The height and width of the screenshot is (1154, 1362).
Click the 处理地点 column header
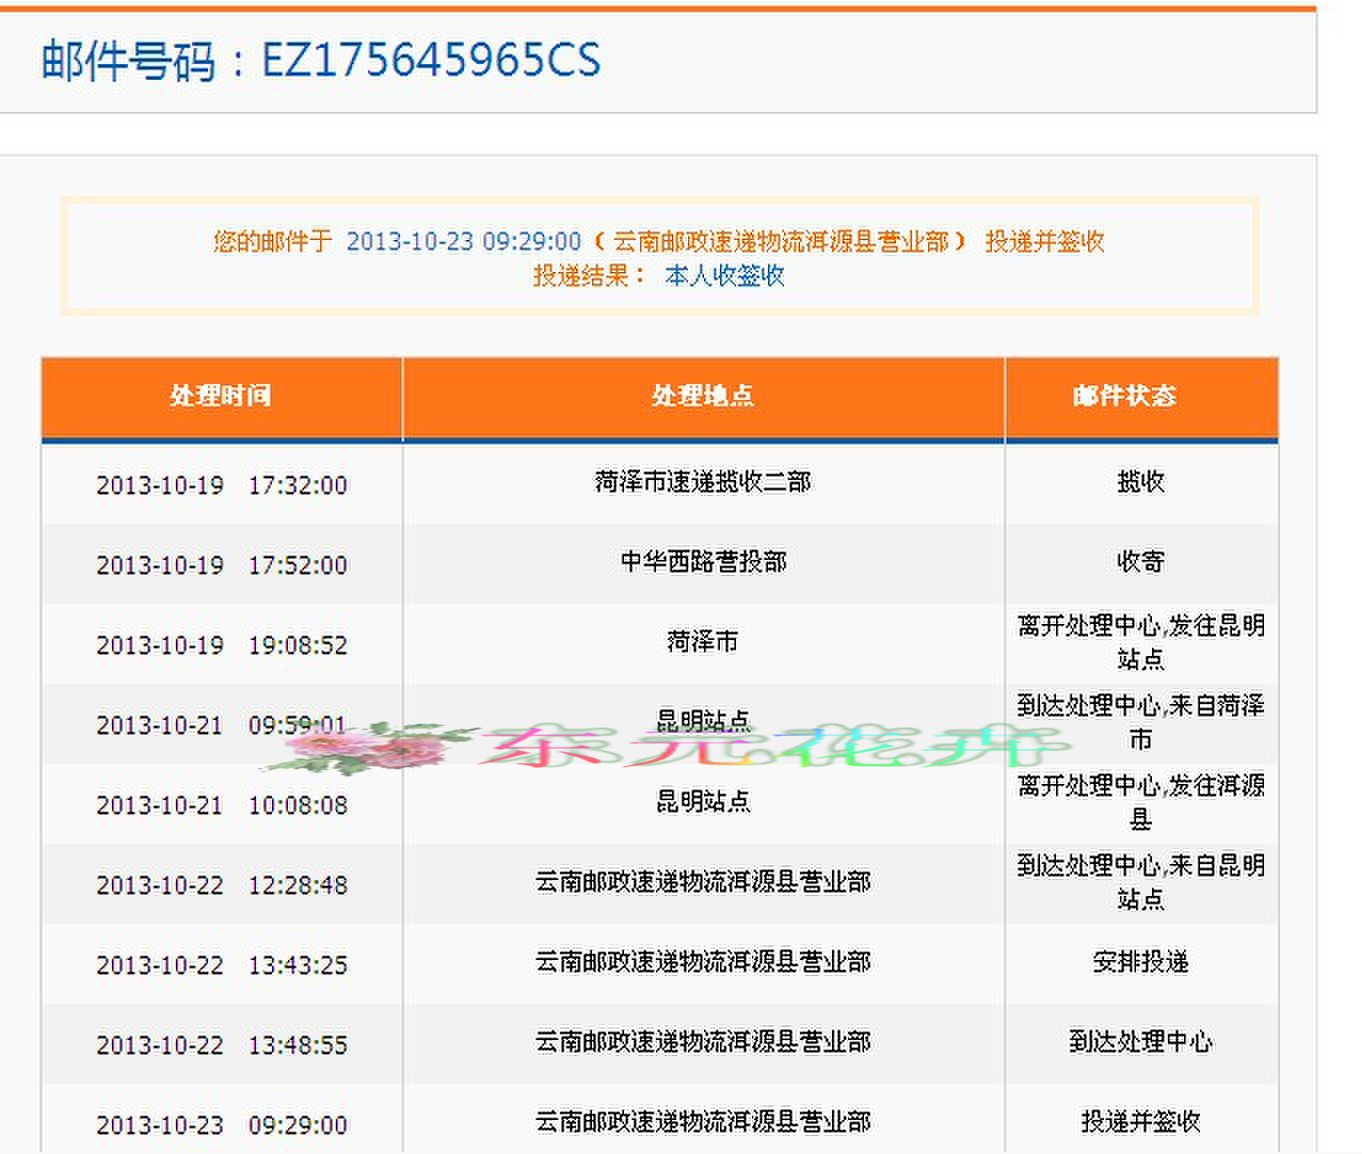pos(703,396)
